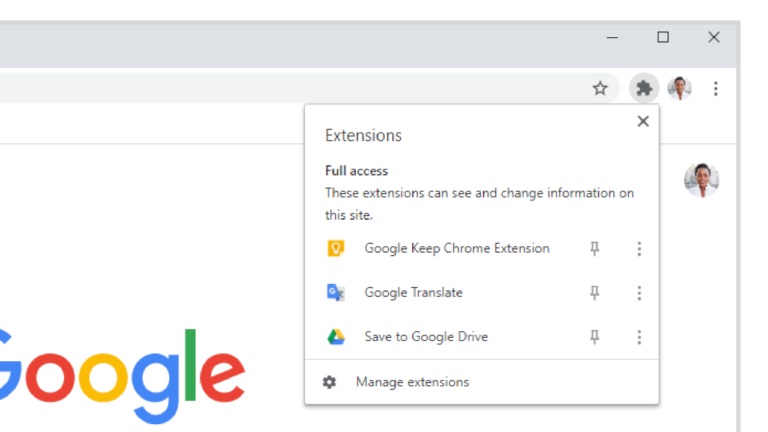Screen dimensions: 768x432
Task: Click the Google Keep extension icon
Action: click(336, 248)
